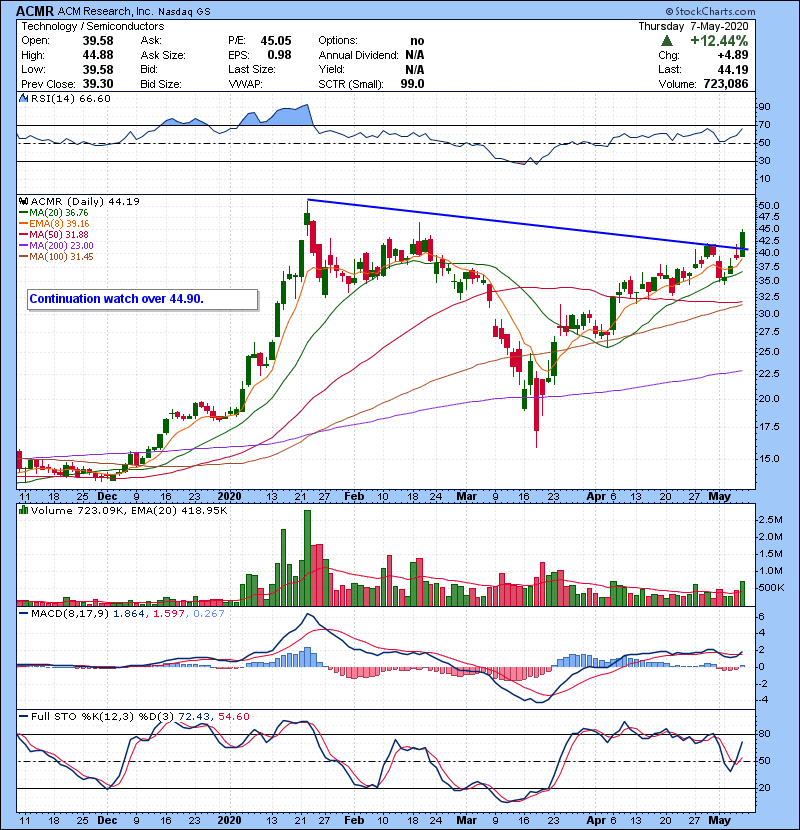
Task: Click the MA(50) 31.88 legend entry
Action: coord(54,234)
